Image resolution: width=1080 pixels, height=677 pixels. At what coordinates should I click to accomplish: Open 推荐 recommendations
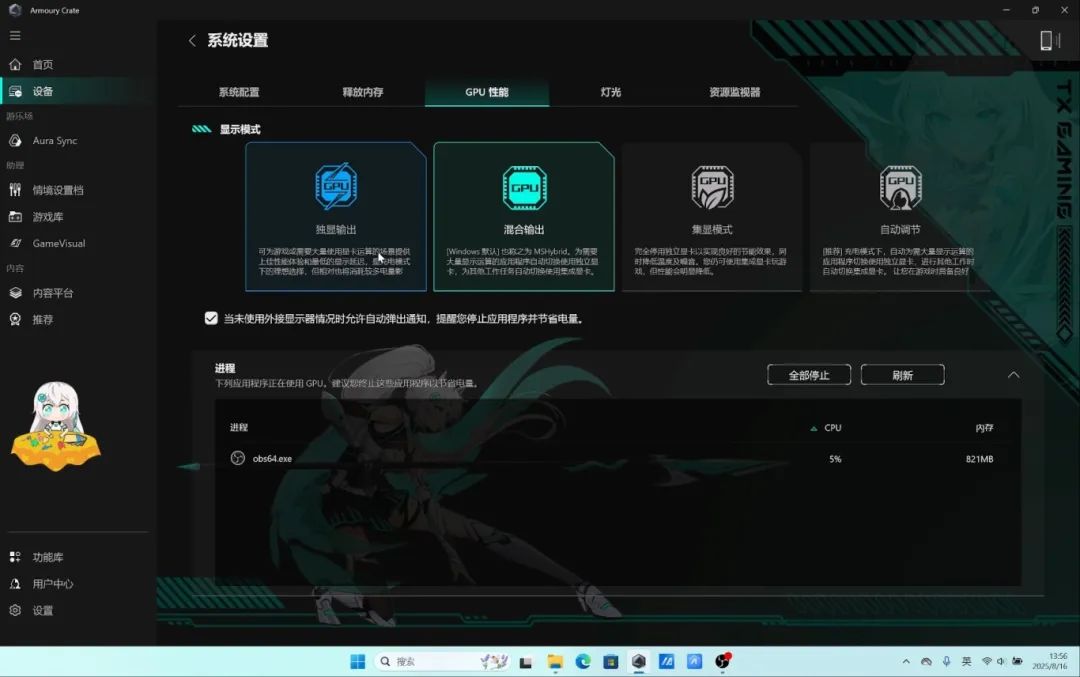click(43, 320)
